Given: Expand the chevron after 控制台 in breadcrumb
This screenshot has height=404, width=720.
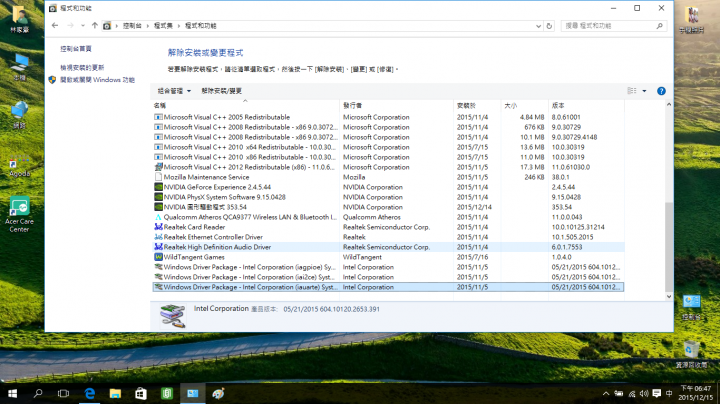Looking at the screenshot, I should click(x=148, y=26).
